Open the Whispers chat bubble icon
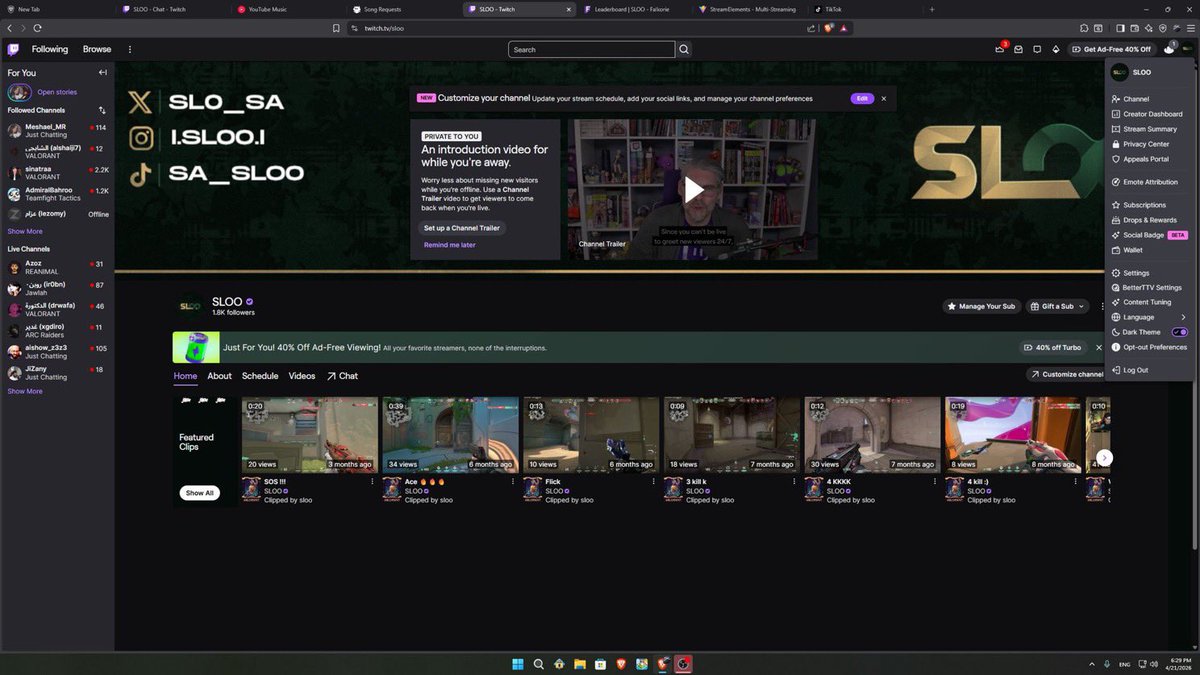This screenshot has height=675, width=1200. pos(1037,49)
